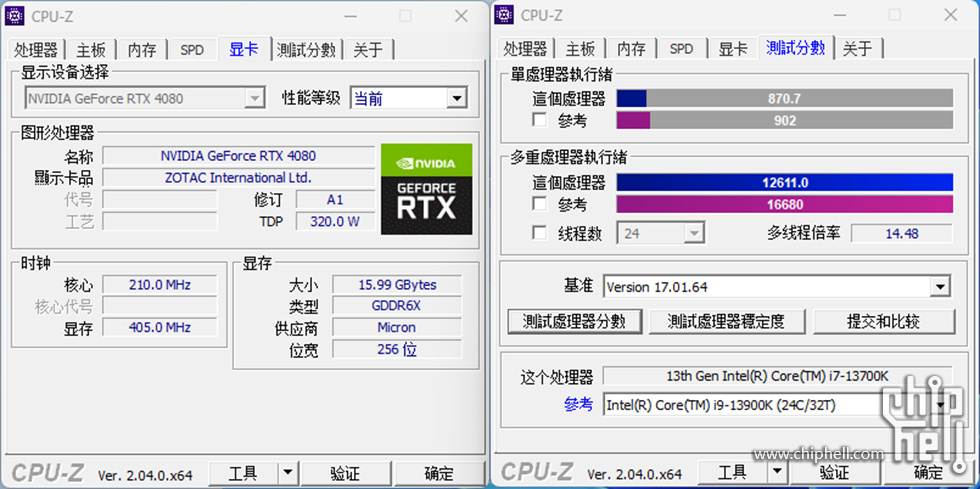
Task: Click 确定 button in right window
Action: tap(928, 471)
